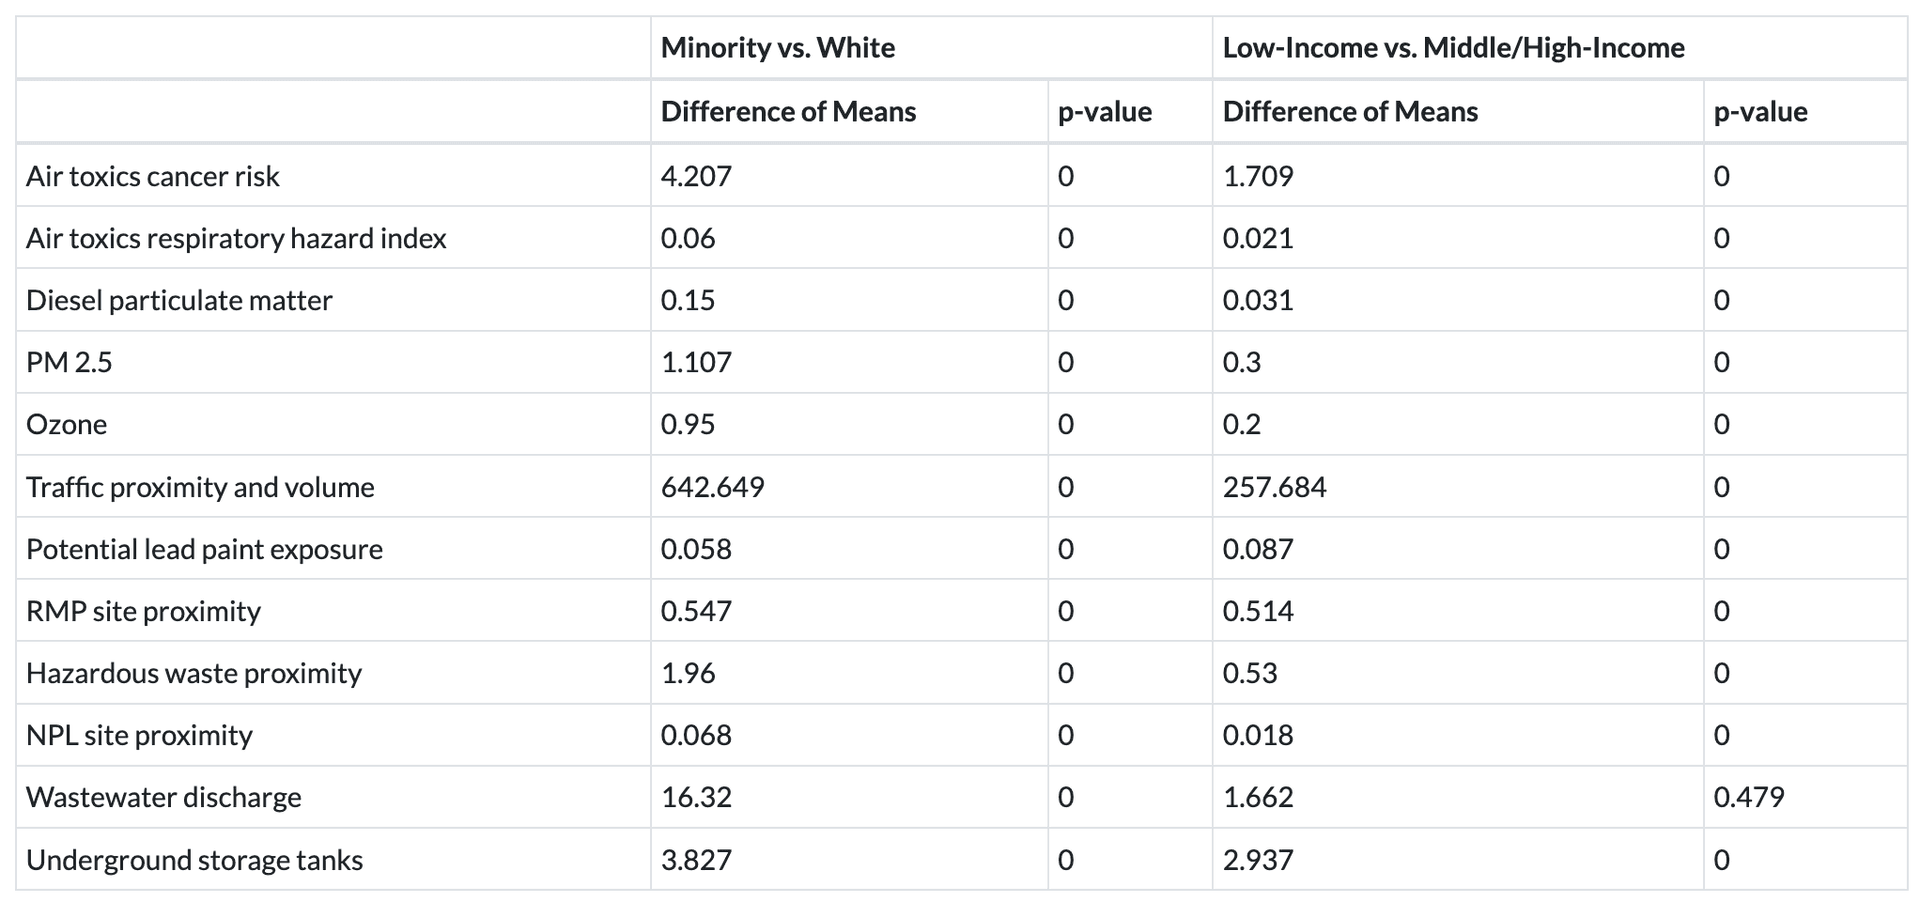Screen dimensions: 1920x906
Task: Select Minority p-value 0 in Traffic proximity row
Action: click(x=1066, y=487)
